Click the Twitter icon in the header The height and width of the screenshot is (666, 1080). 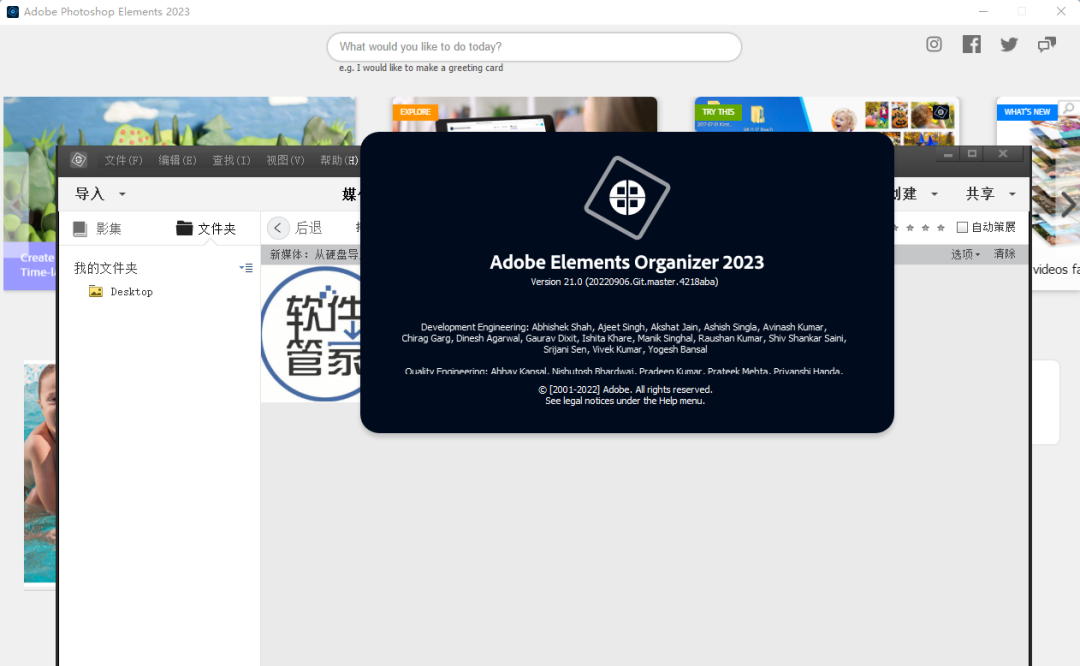1008,44
